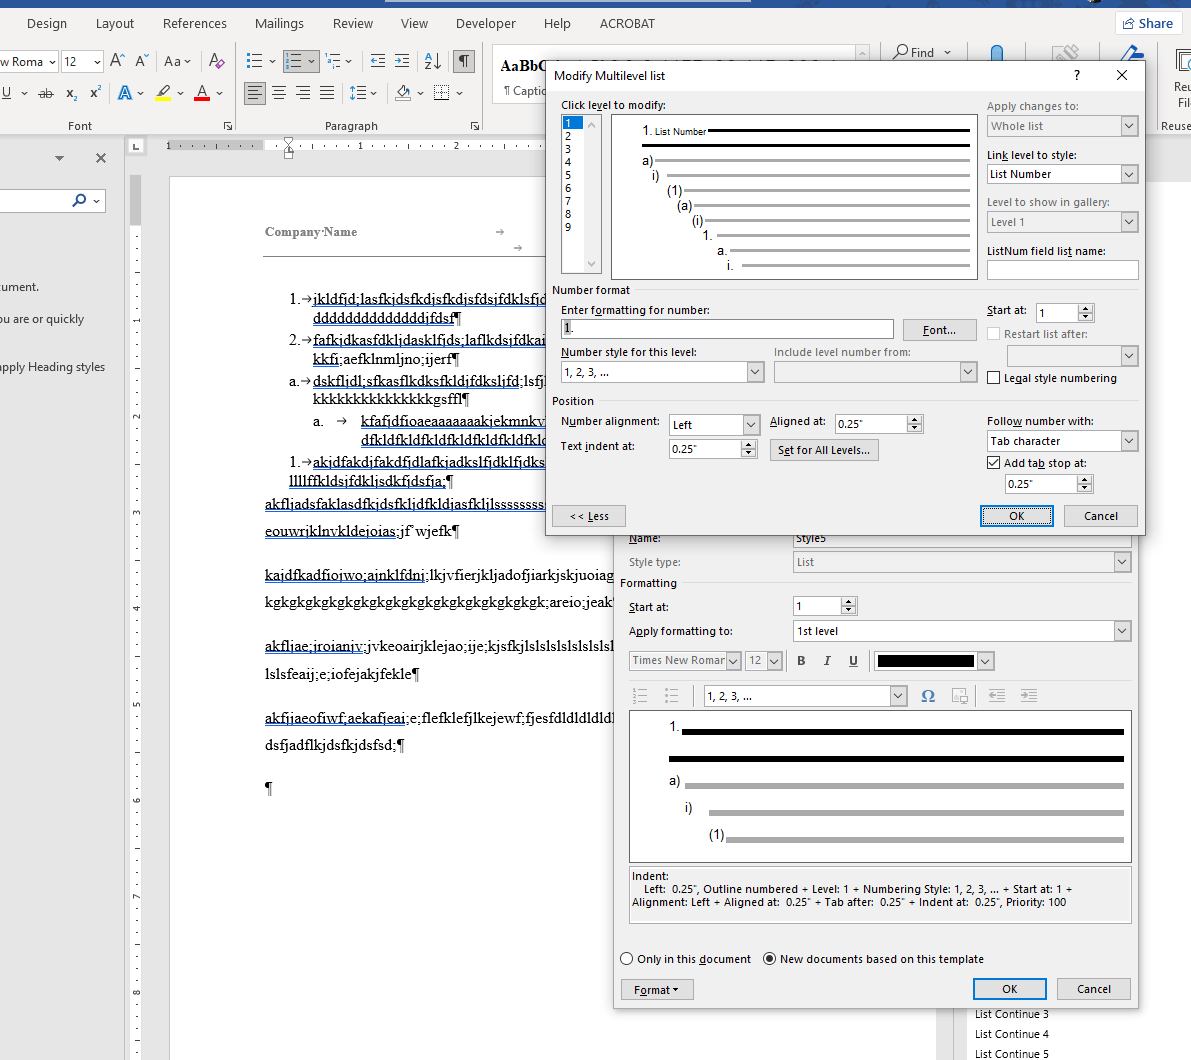Viewport: 1191px width, 1060px height.
Task: Click the bullets list icon in the ribbon
Action: (255, 61)
